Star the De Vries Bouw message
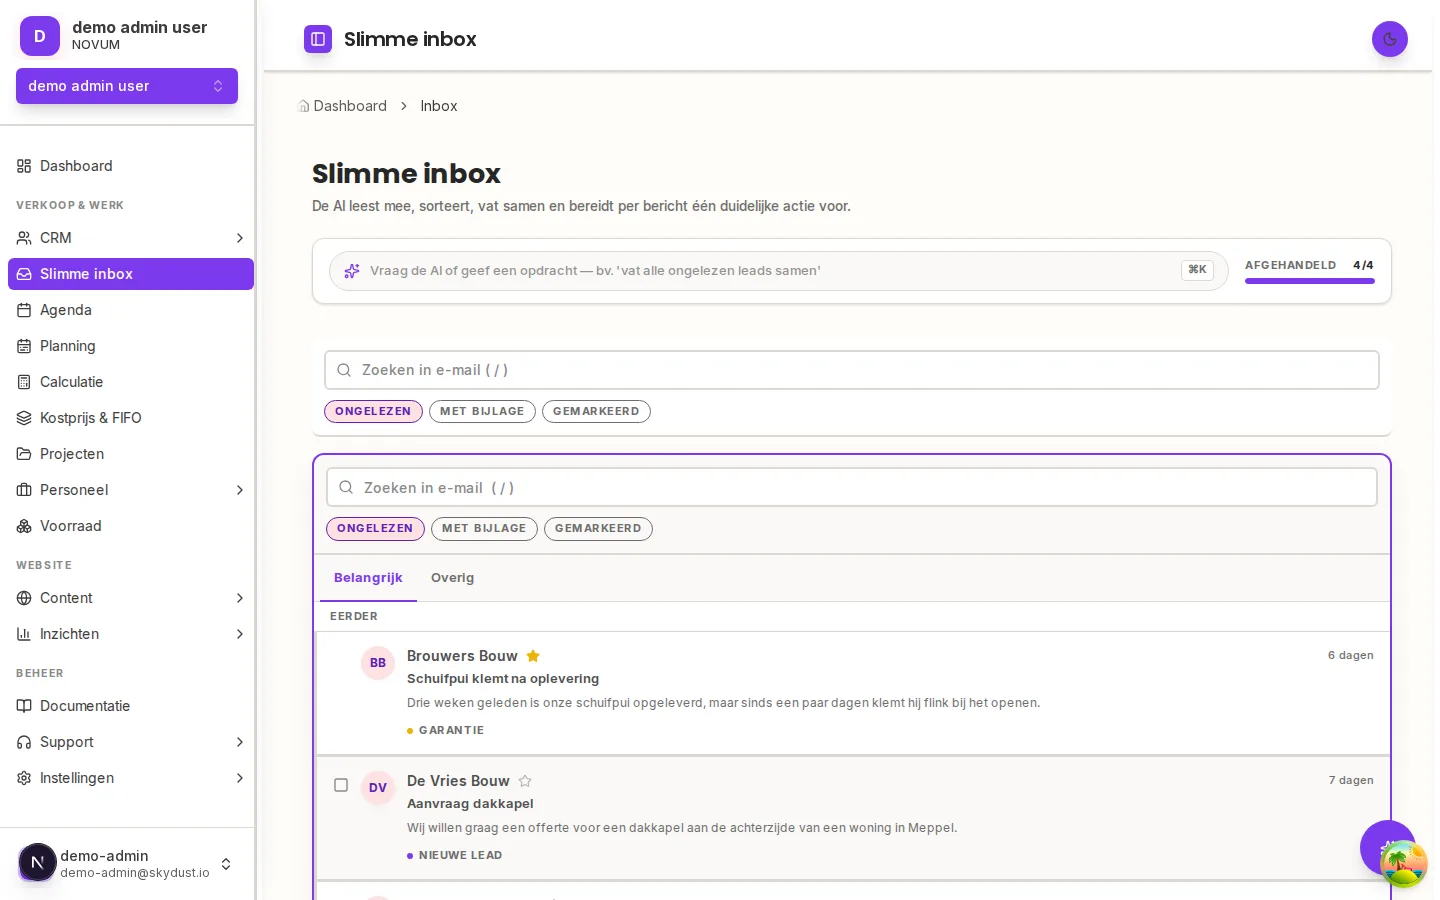 click(x=525, y=781)
